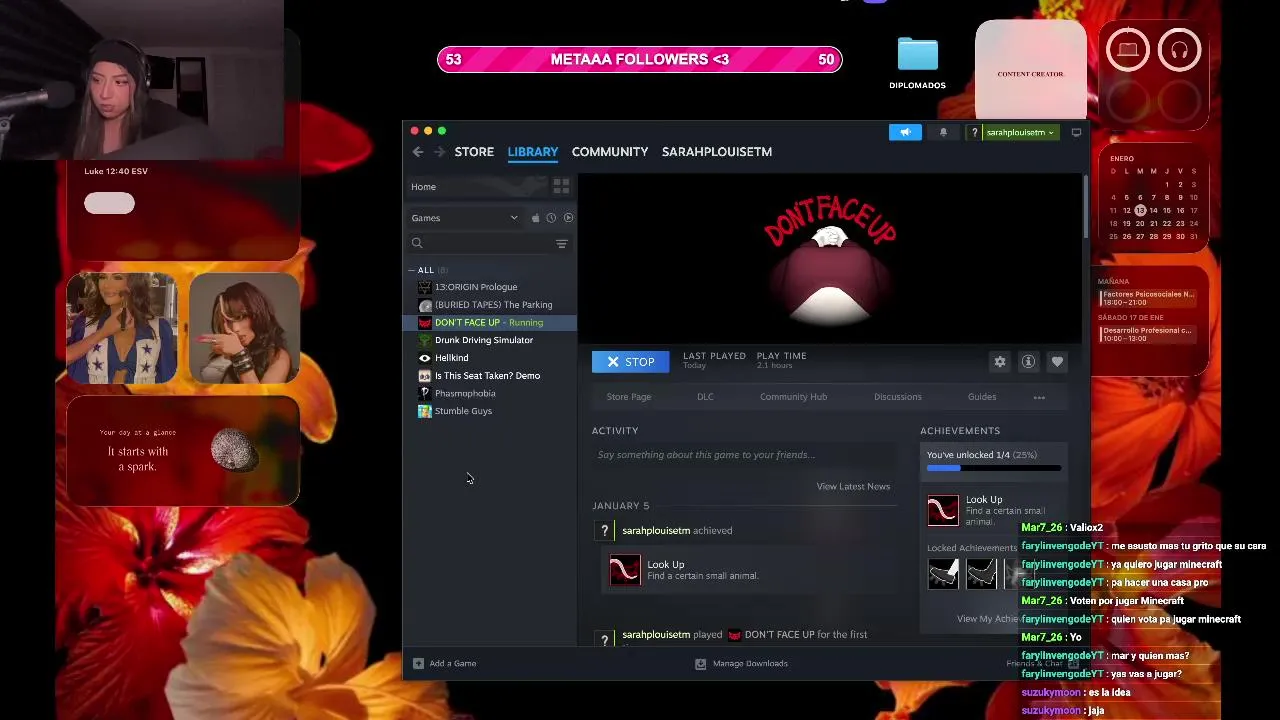This screenshot has height=720, width=1280.
Task: Switch library to grid collections view
Action: coord(561,187)
